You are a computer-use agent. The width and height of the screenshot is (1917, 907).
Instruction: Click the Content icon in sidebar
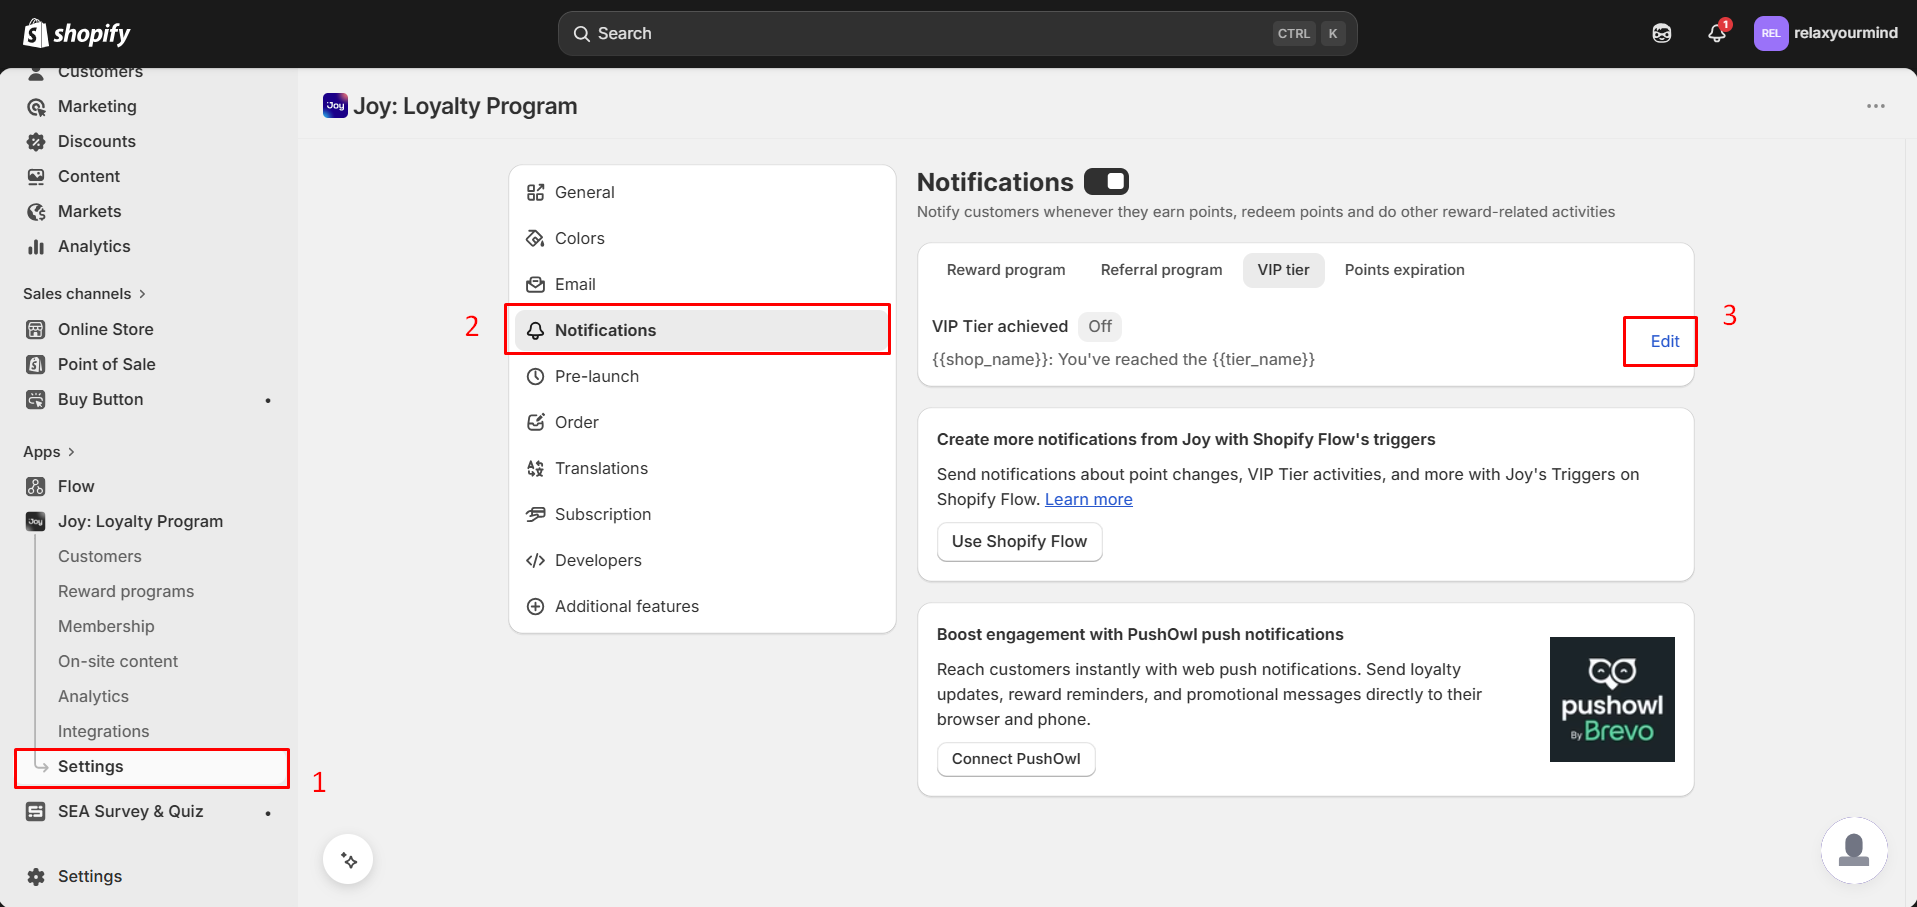coord(36,177)
